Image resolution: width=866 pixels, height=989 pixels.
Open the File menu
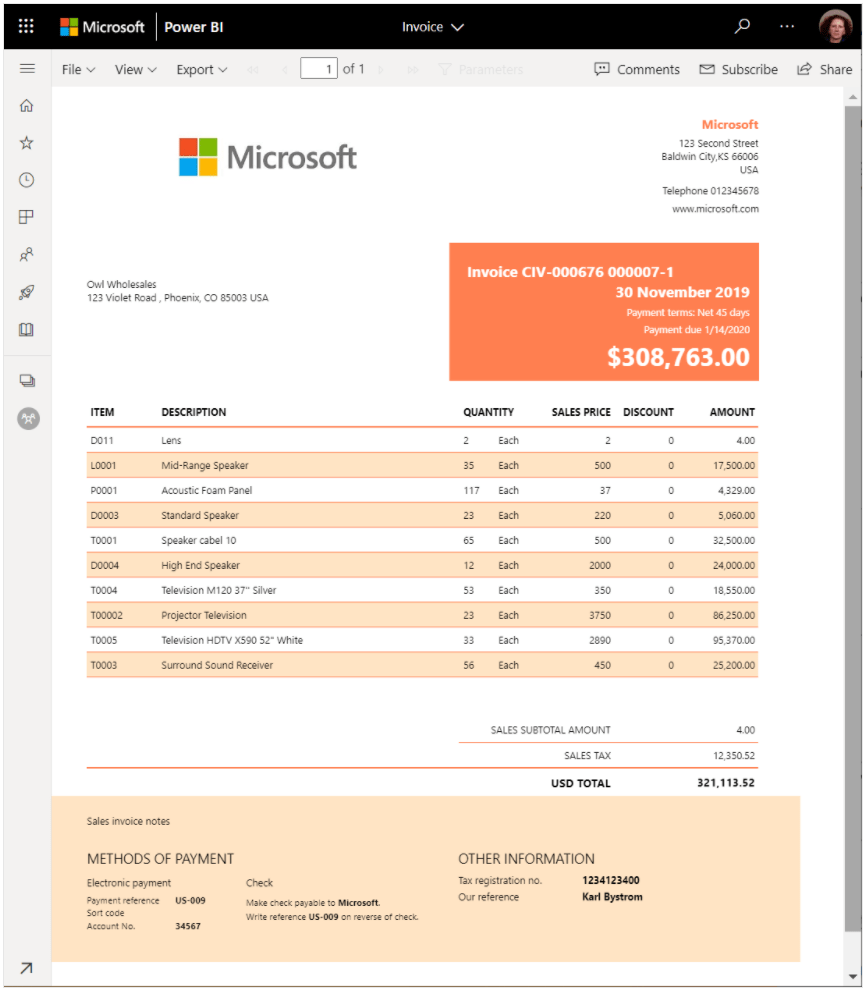(77, 69)
